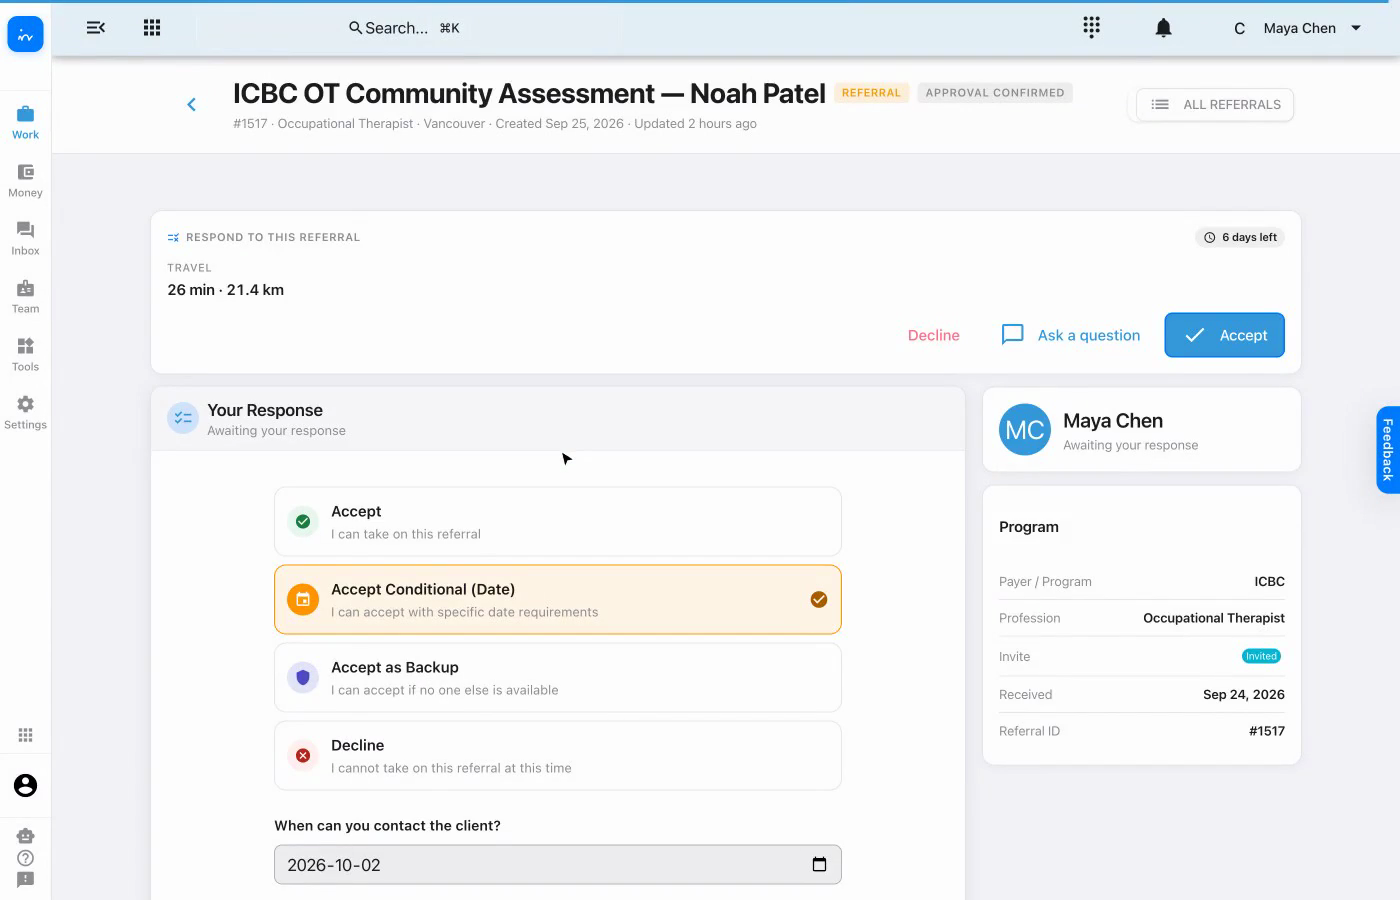The width and height of the screenshot is (1400, 900).
Task: Click the app logo icon
Action: click(x=25, y=35)
